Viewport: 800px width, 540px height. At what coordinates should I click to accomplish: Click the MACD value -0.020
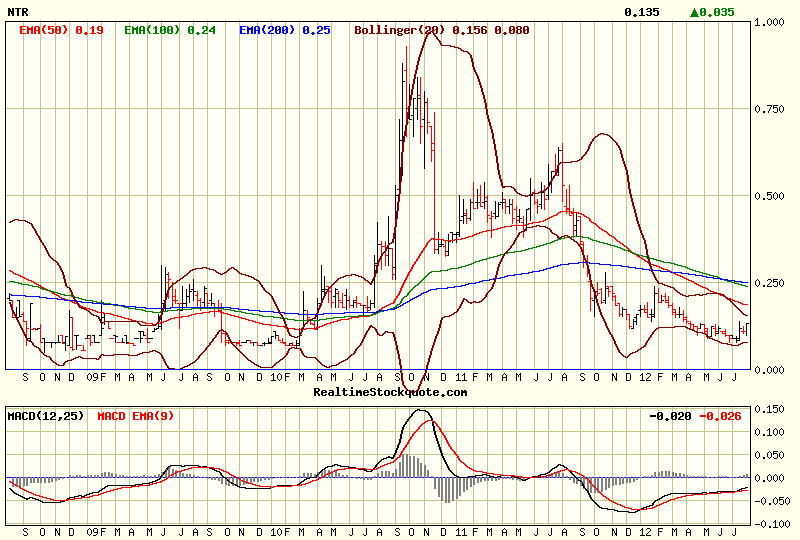(670, 416)
